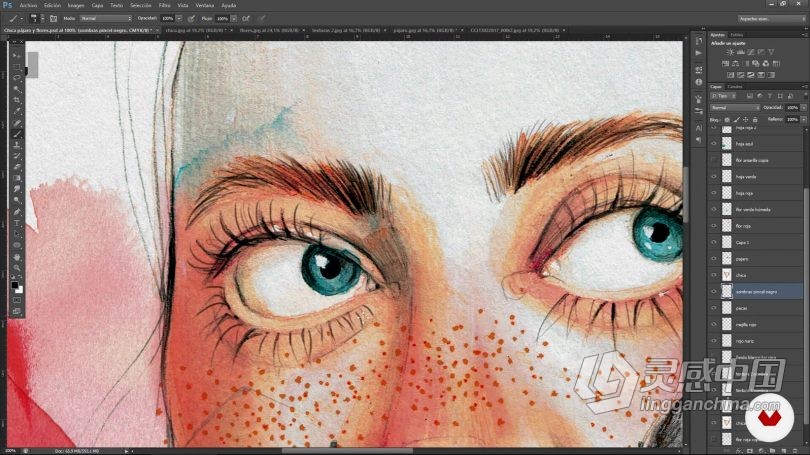Select the Brush tool in toolbox

tap(17, 134)
